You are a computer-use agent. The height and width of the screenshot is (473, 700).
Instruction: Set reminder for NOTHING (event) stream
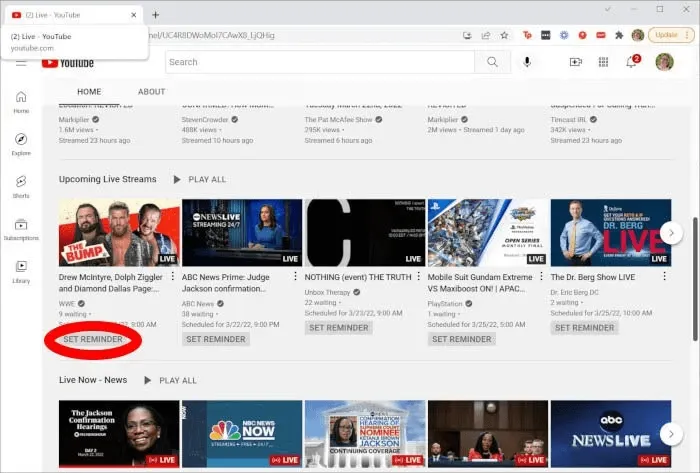(x=339, y=328)
